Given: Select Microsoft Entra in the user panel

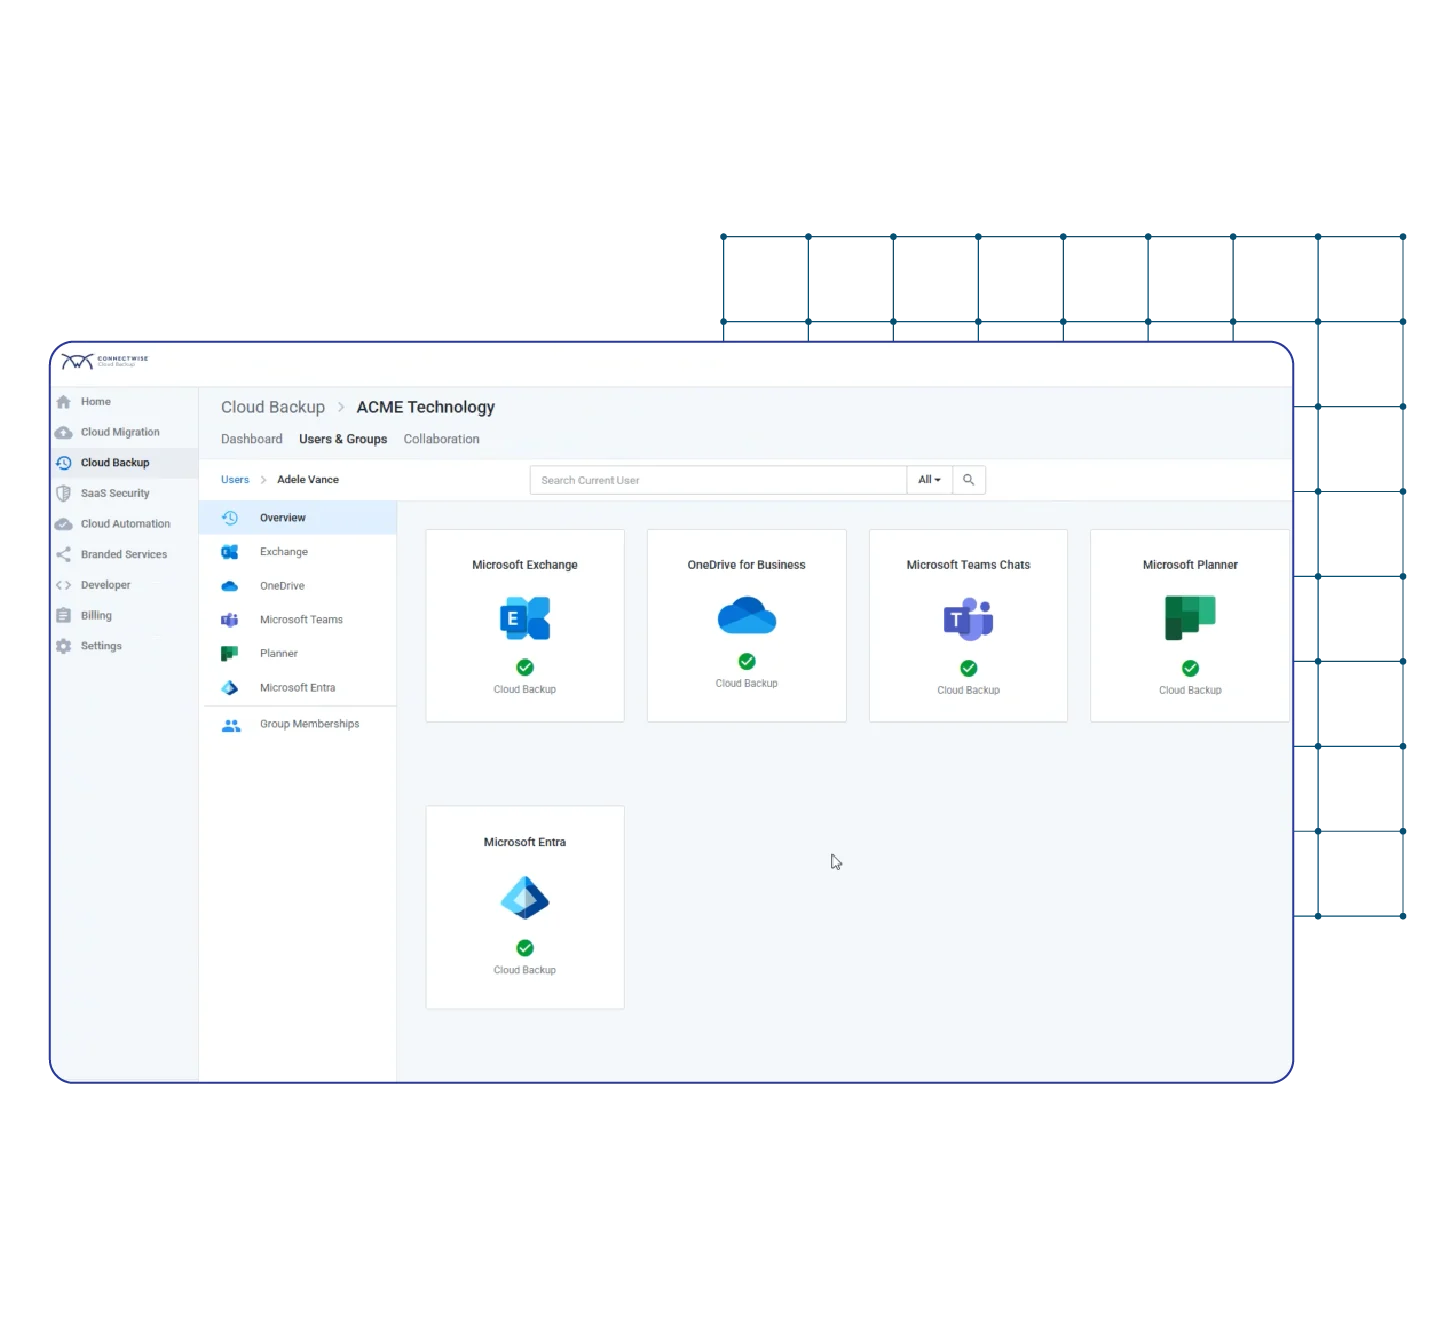Looking at the screenshot, I should [x=298, y=688].
